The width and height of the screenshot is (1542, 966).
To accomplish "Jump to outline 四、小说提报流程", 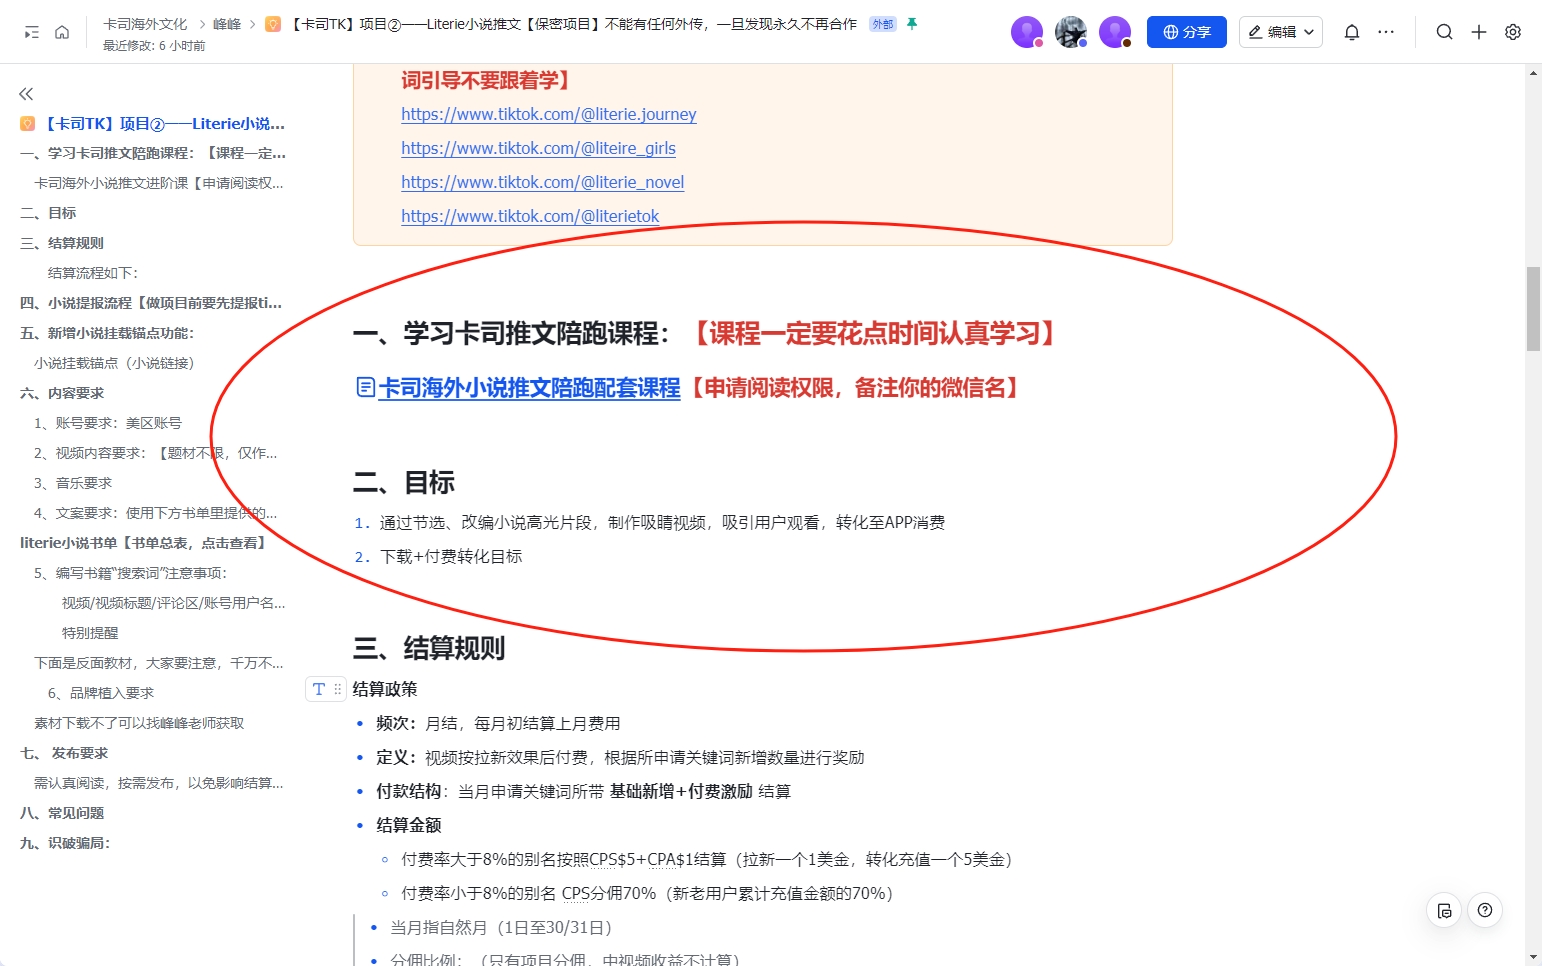I will coord(151,303).
